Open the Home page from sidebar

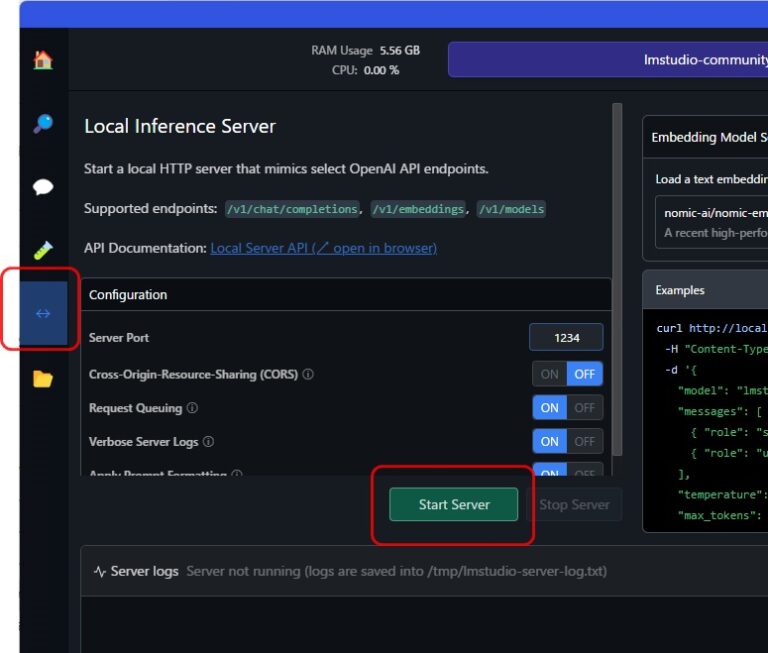[x=43, y=60]
